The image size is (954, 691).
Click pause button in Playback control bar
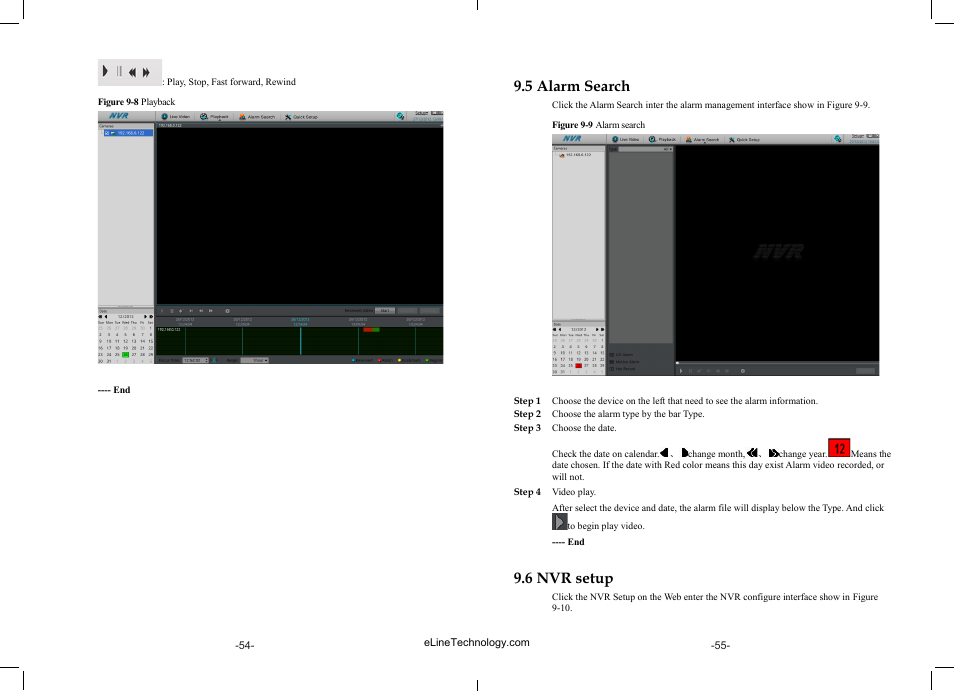[171, 311]
